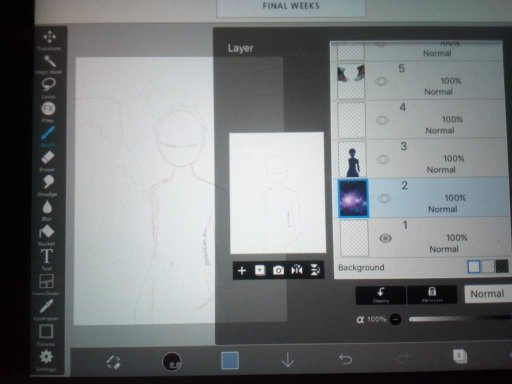Pick the Eyedropper tool
The height and width of the screenshot is (384, 512).
coord(46,310)
